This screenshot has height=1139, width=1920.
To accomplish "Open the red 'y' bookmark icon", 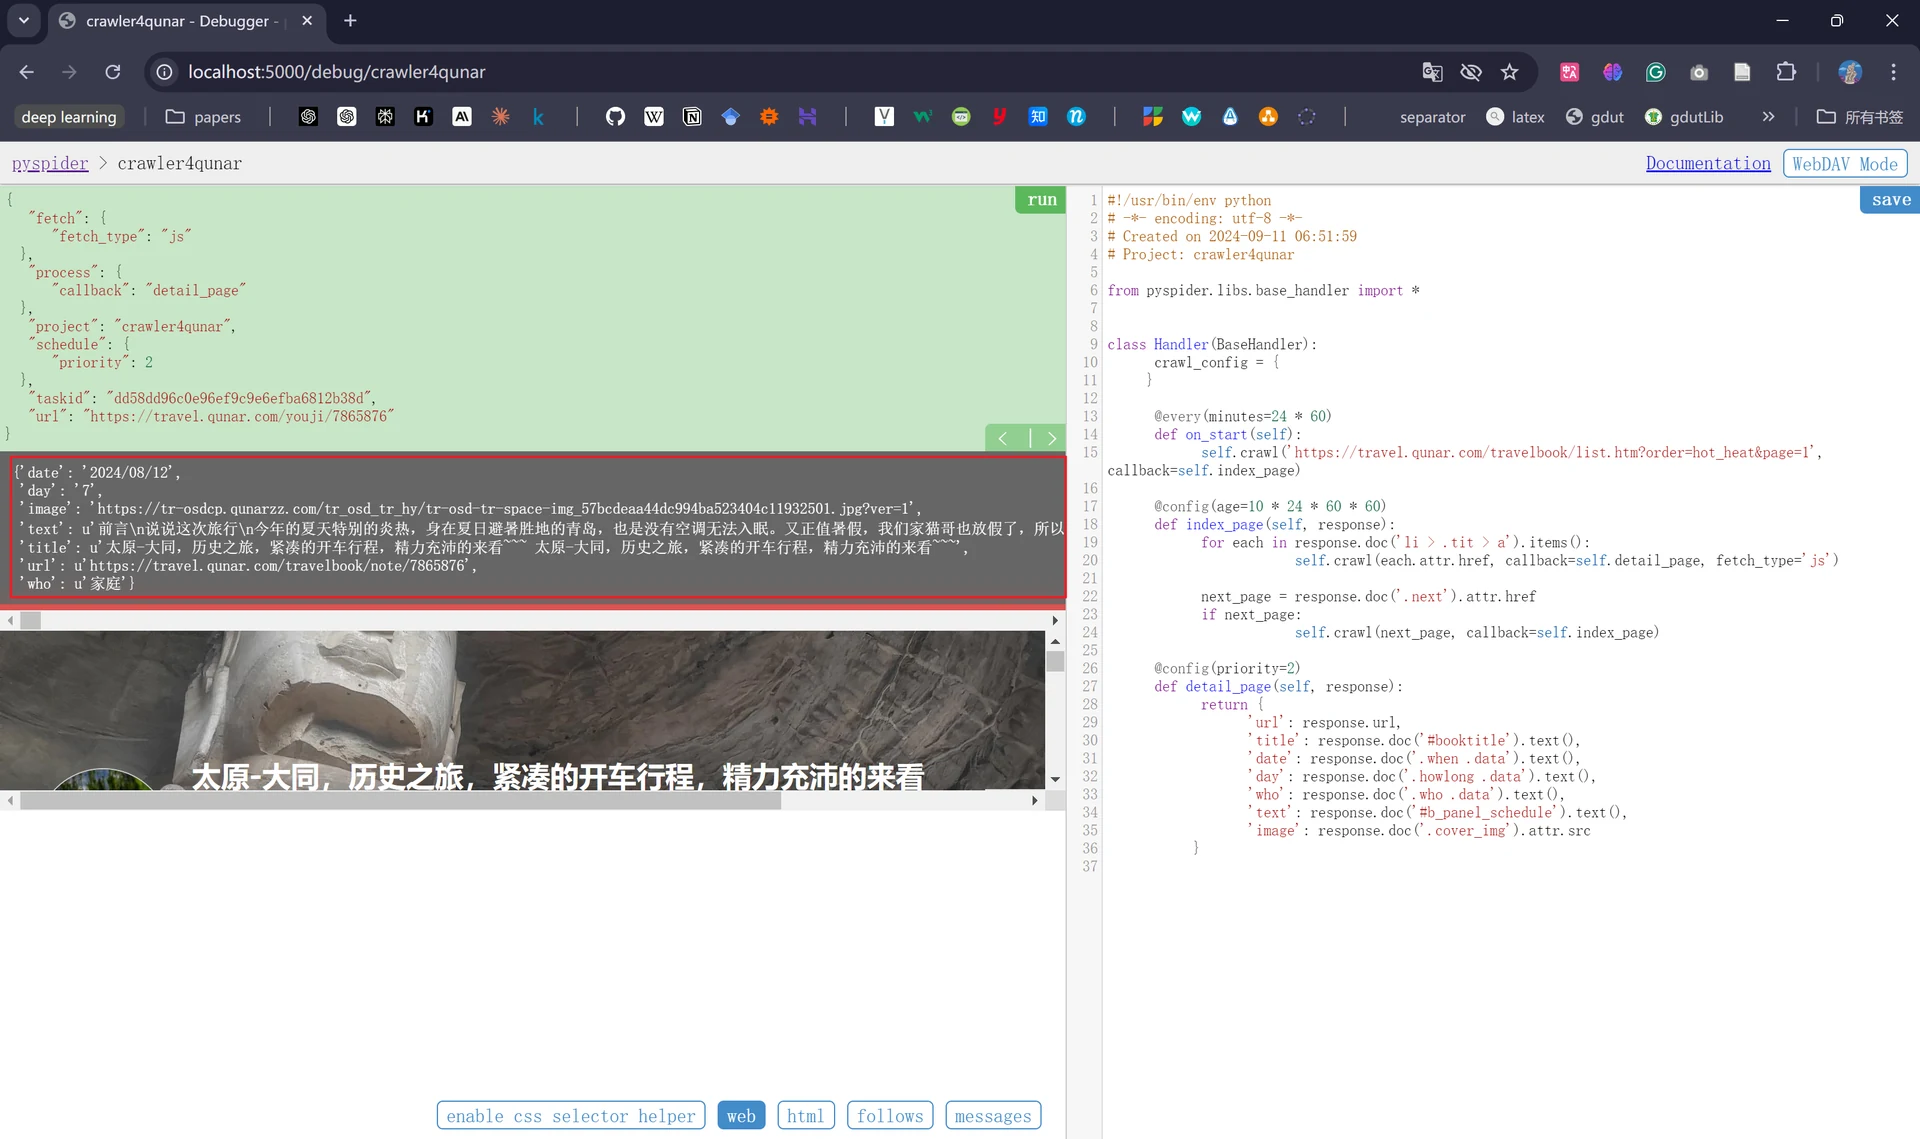I will pos(999,117).
